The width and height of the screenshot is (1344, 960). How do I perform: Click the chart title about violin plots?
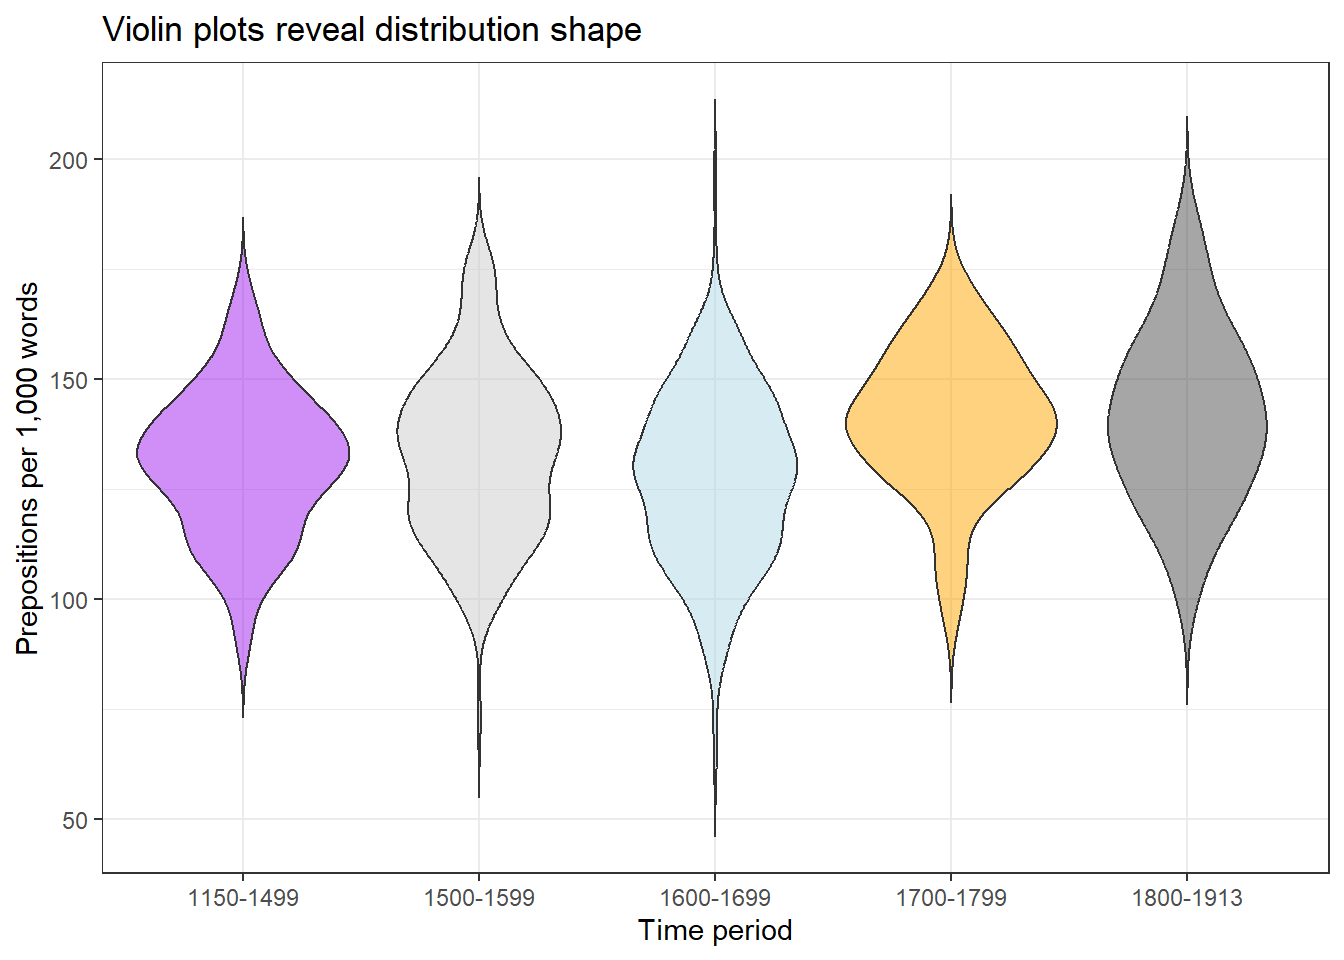(x=372, y=30)
